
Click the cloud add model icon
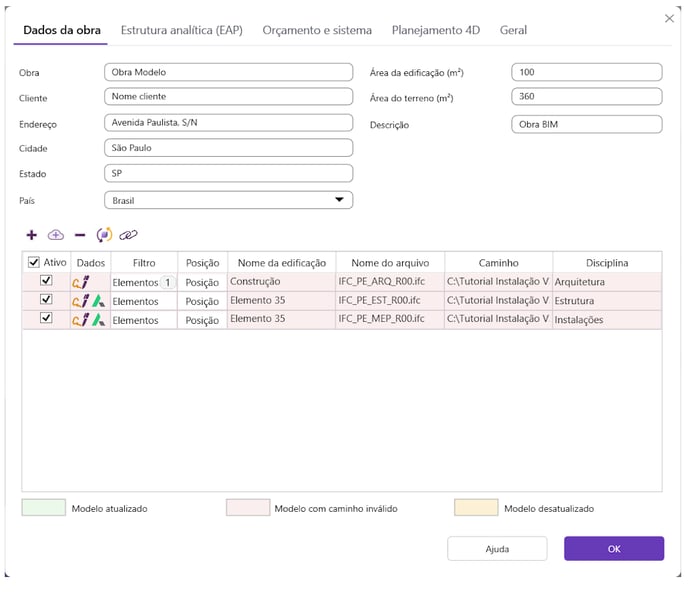point(56,235)
